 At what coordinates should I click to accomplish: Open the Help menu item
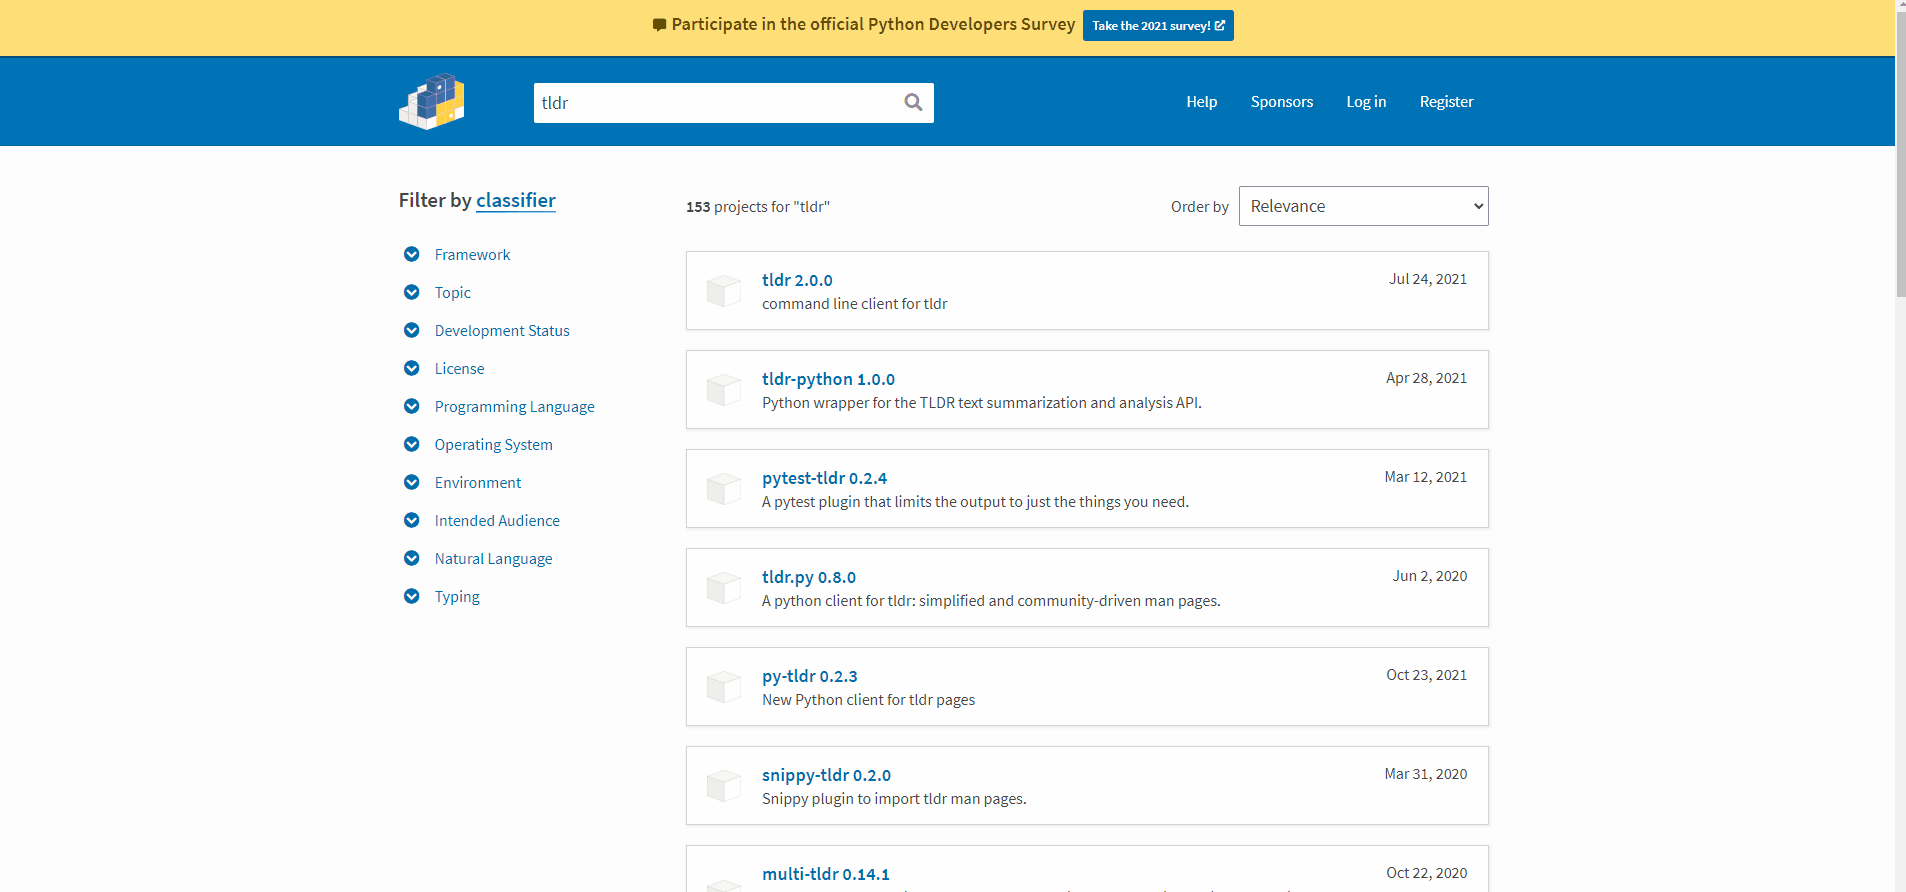click(1201, 102)
